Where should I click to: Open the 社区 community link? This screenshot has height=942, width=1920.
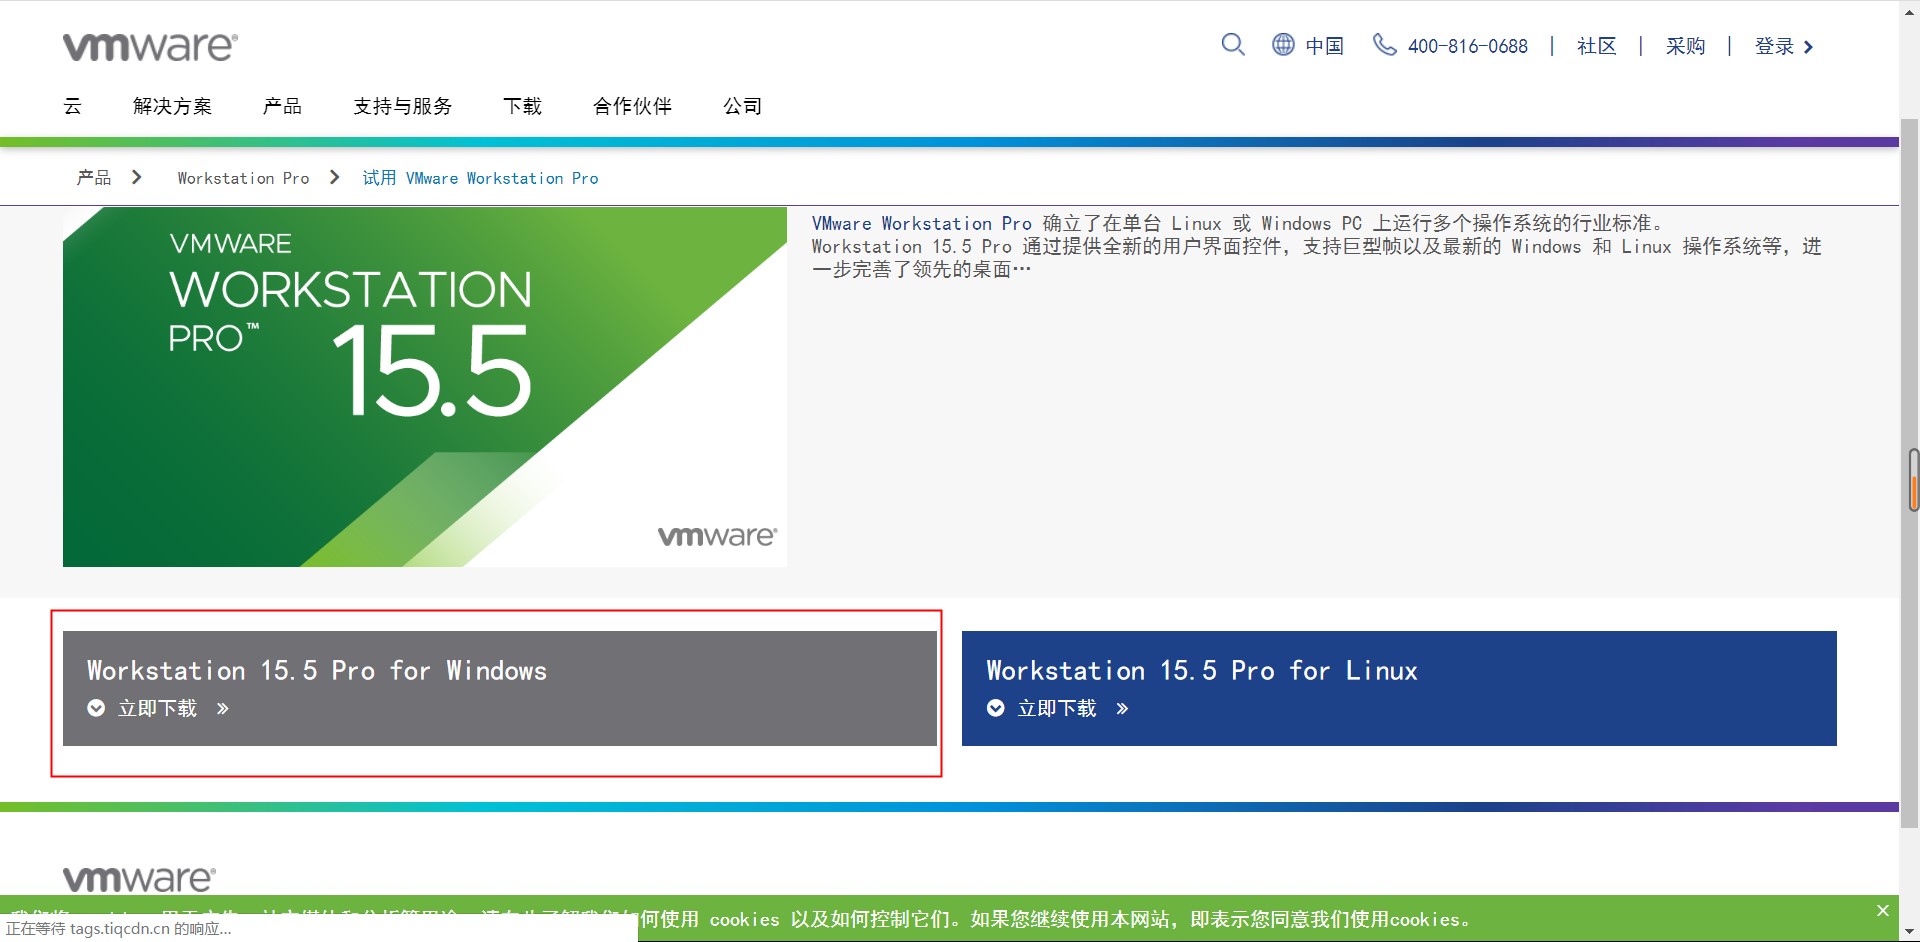[x=1596, y=46]
